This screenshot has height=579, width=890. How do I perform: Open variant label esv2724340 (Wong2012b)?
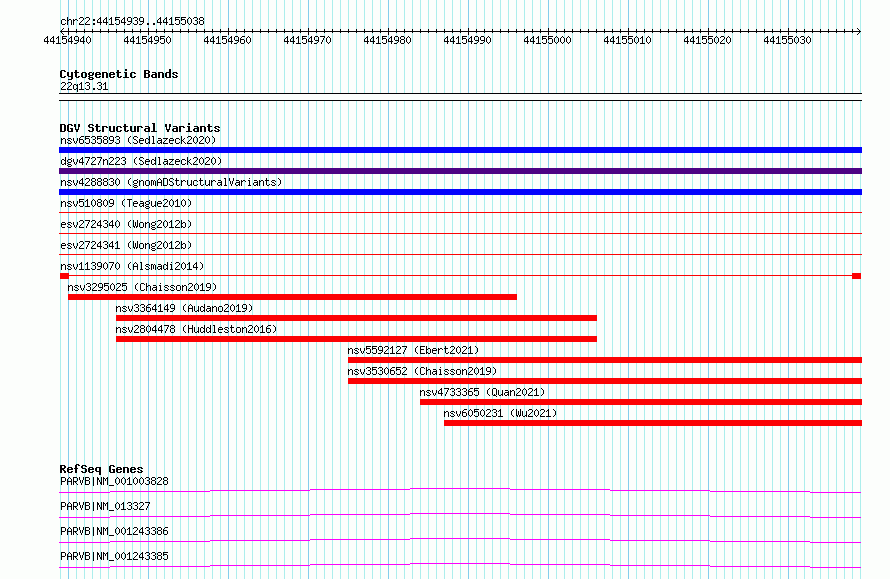pos(126,224)
